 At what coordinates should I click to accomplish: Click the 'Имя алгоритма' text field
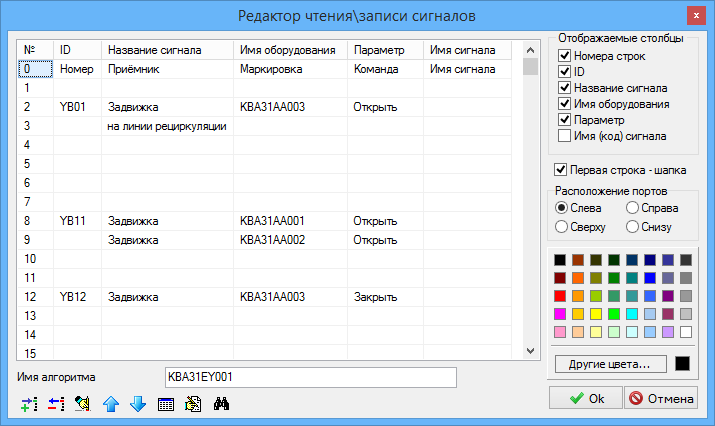[310, 377]
